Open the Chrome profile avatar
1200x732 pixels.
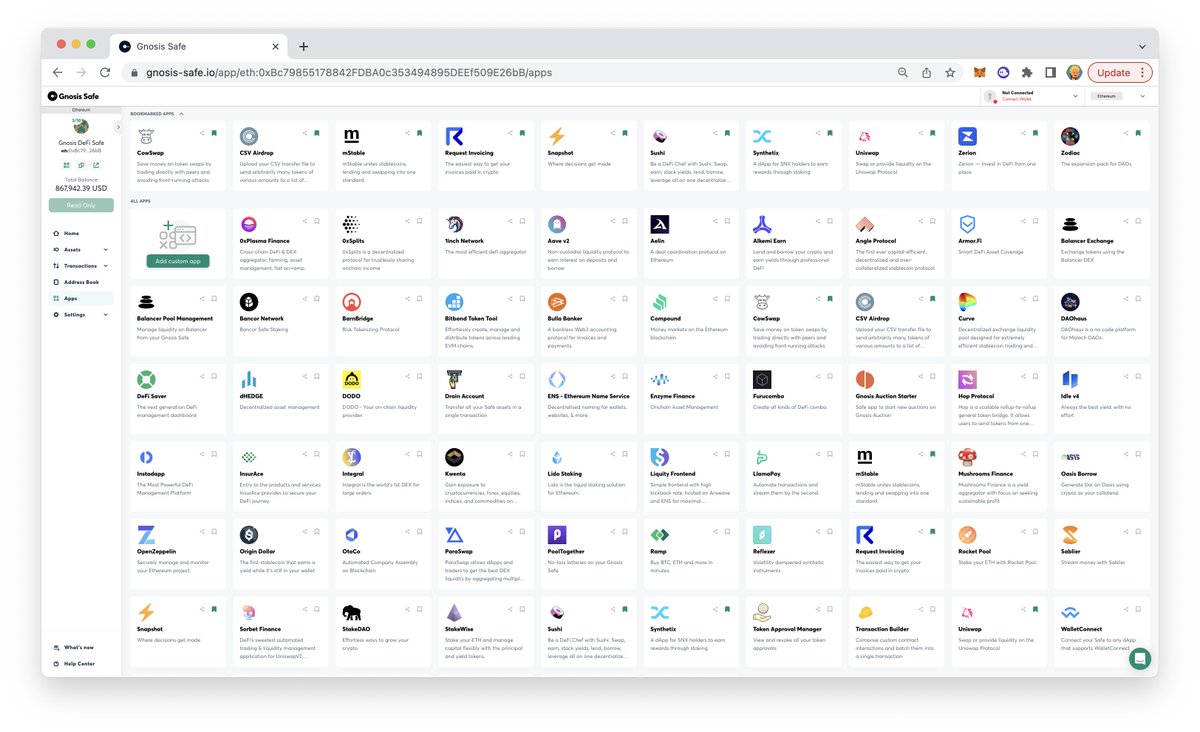coord(1074,72)
